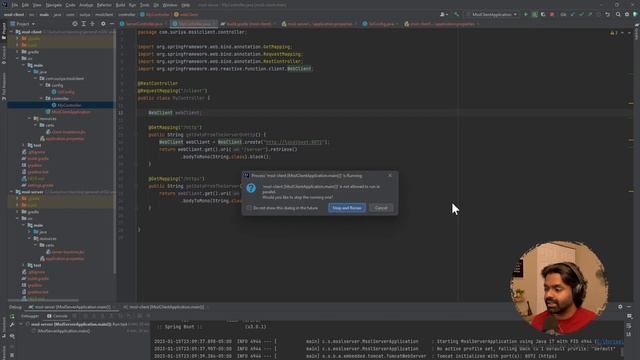Select MsslClientApplication in project tree
The image size is (640, 360).
(68, 112)
